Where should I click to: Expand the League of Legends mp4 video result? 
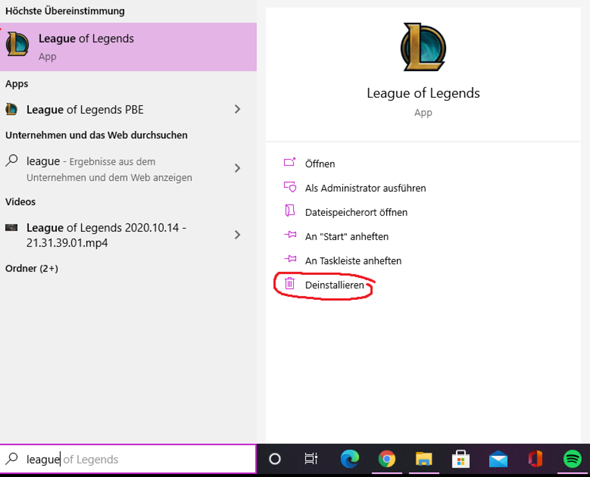click(237, 235)
